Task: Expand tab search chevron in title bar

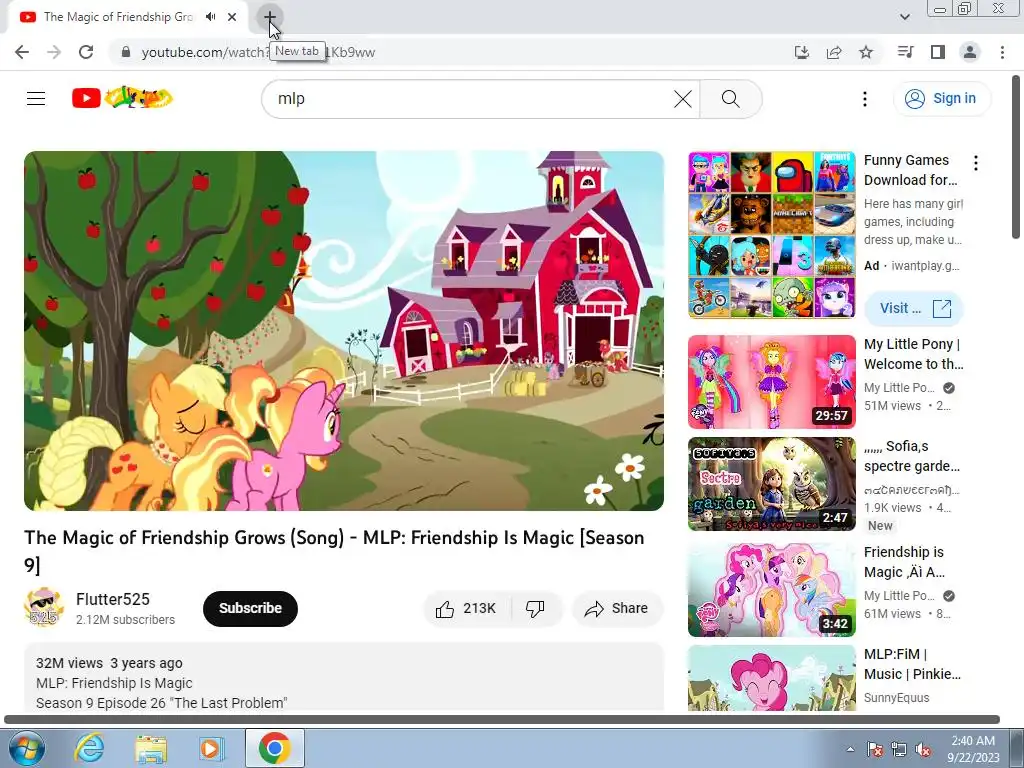Action: click(x=905, y=17)
